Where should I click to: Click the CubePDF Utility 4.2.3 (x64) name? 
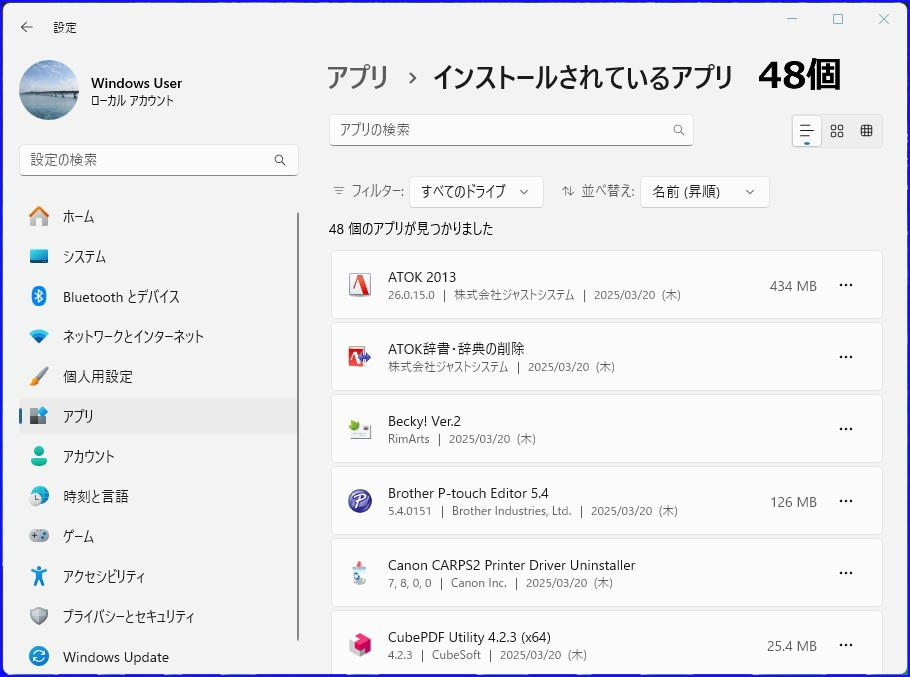(469, 637)
